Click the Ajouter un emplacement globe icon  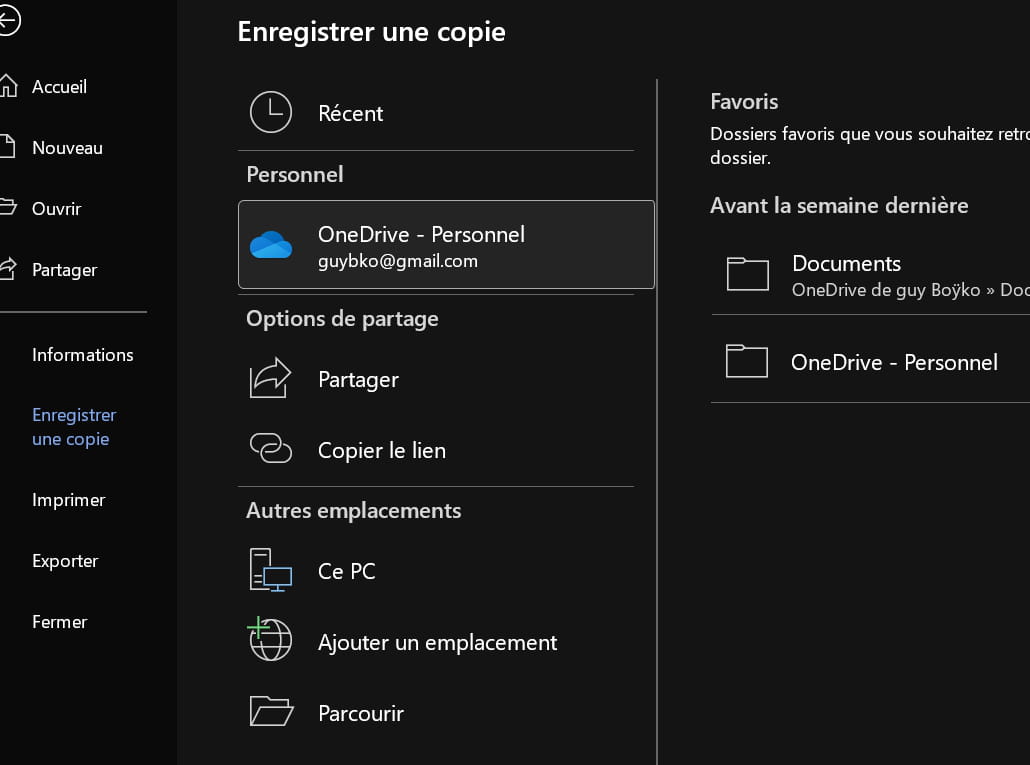coord(270,641)
